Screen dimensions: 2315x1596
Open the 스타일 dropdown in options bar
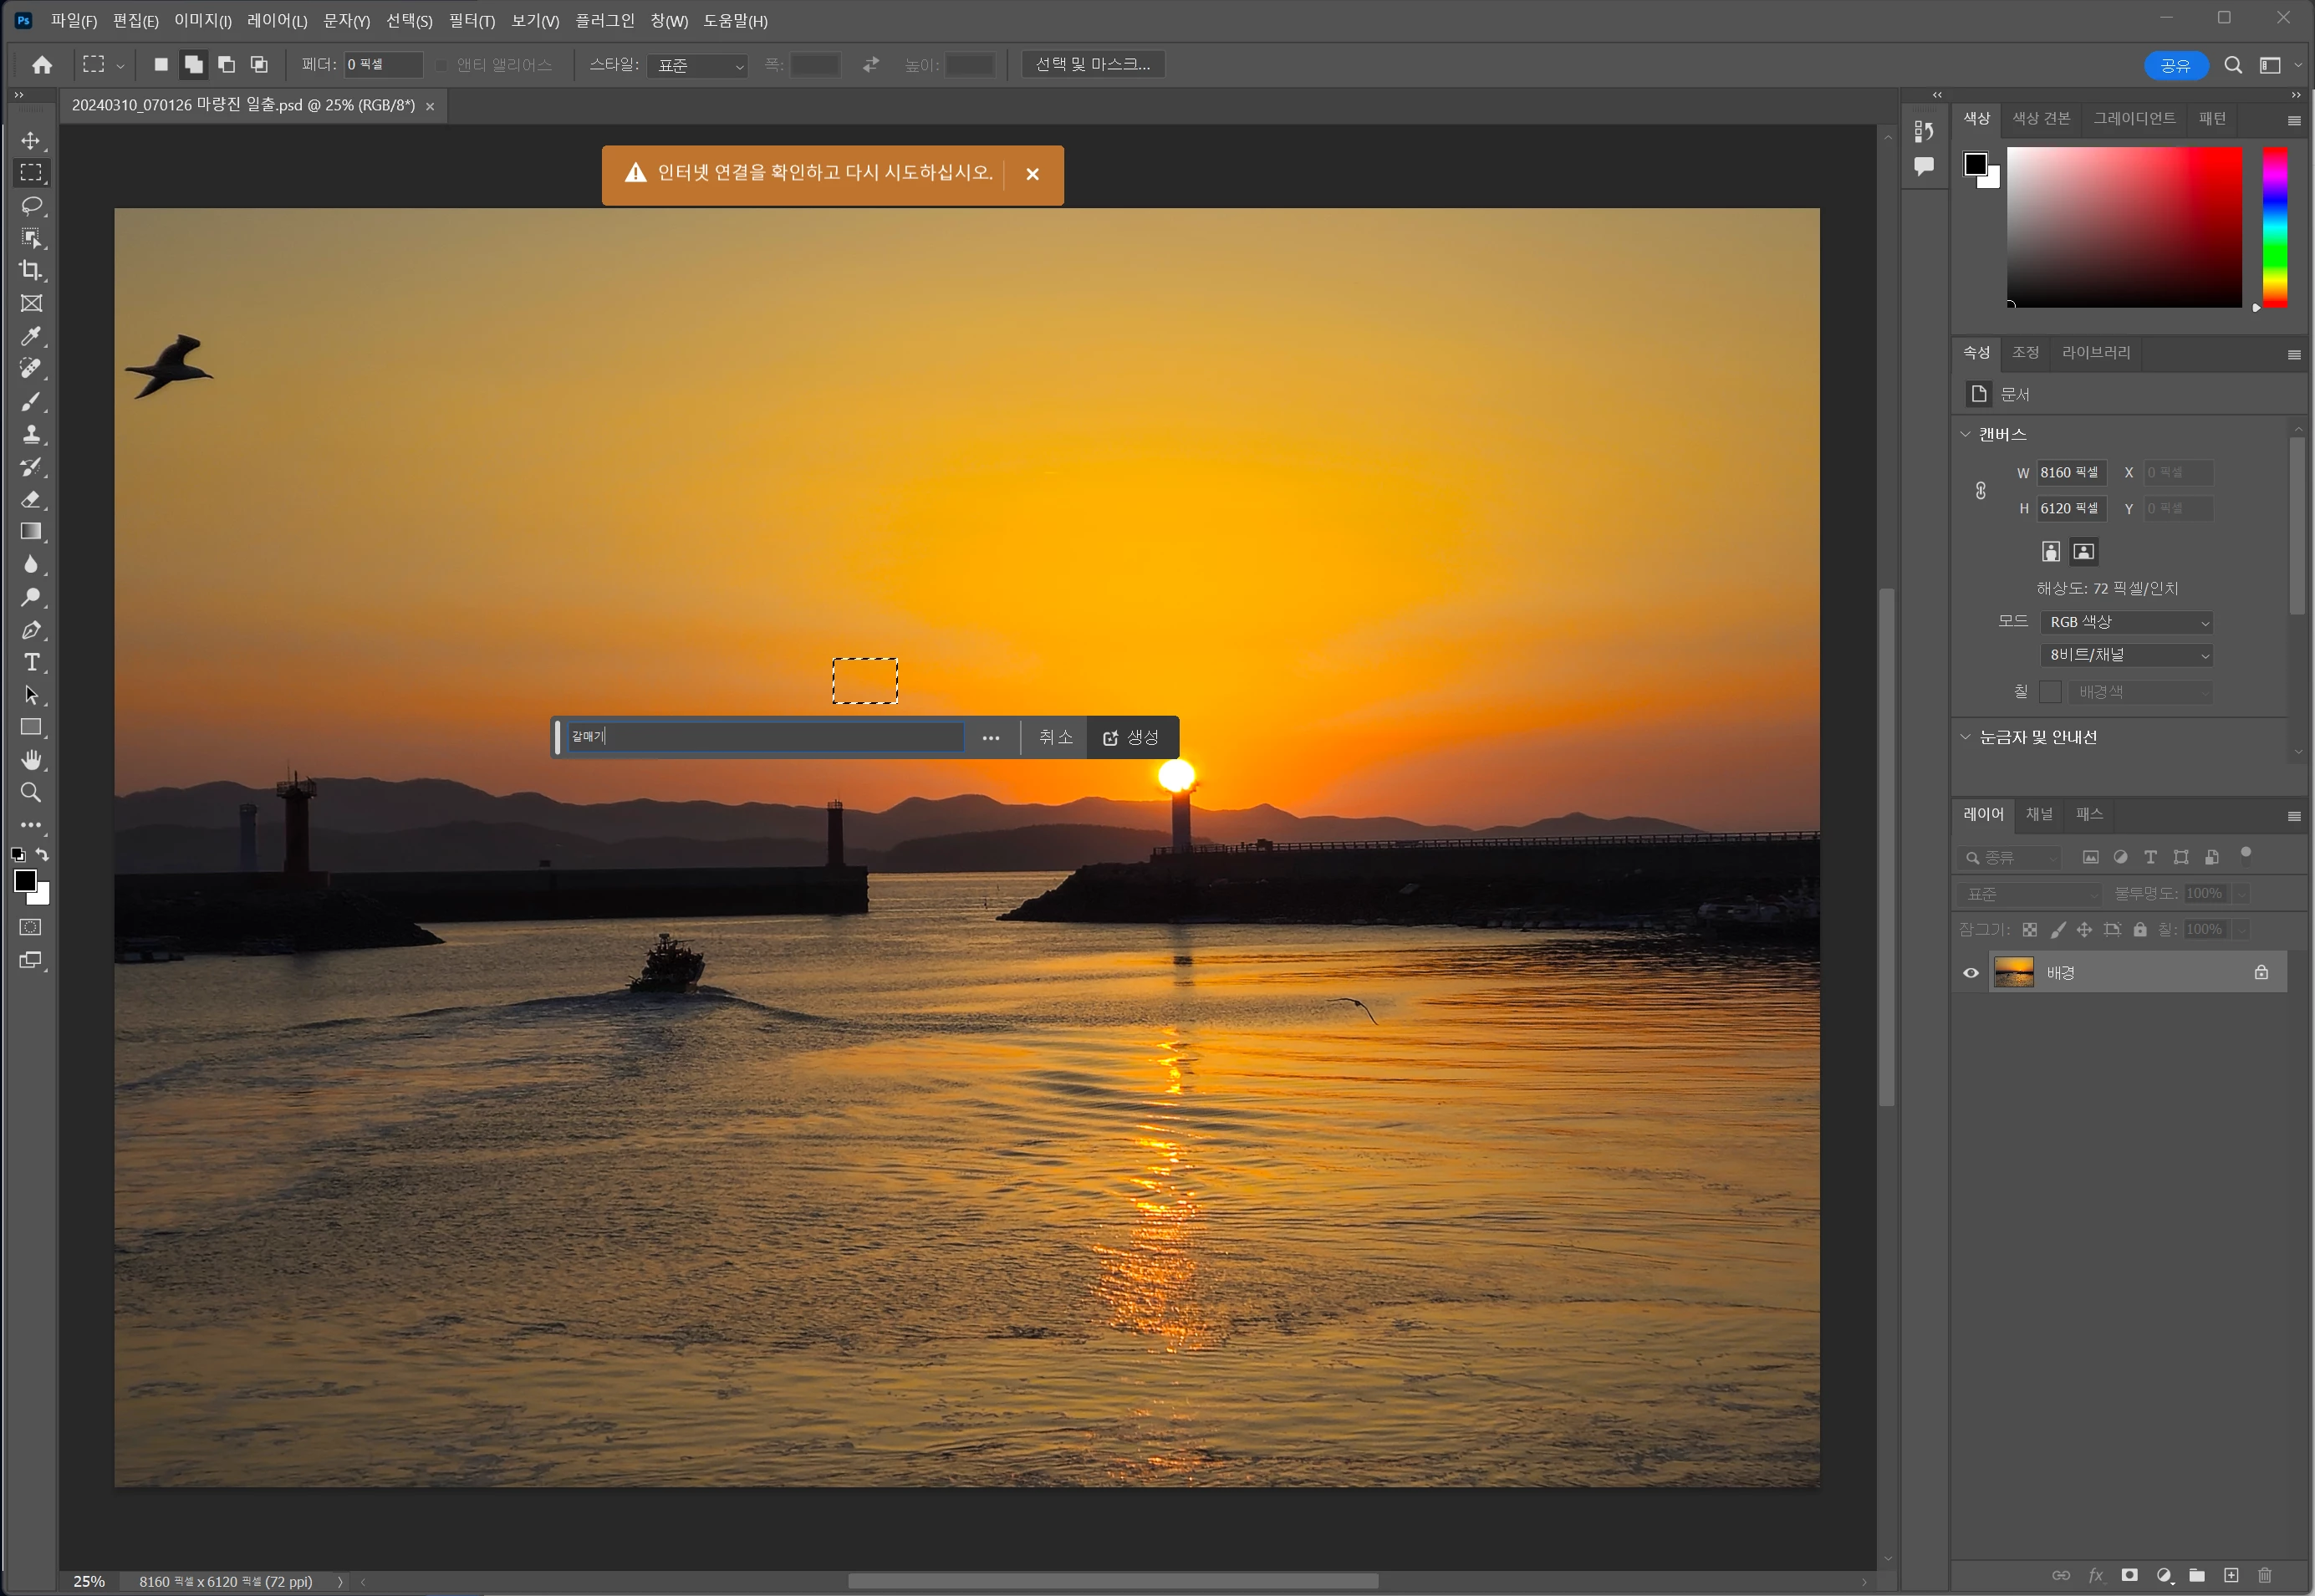click(x=697, y=66)
